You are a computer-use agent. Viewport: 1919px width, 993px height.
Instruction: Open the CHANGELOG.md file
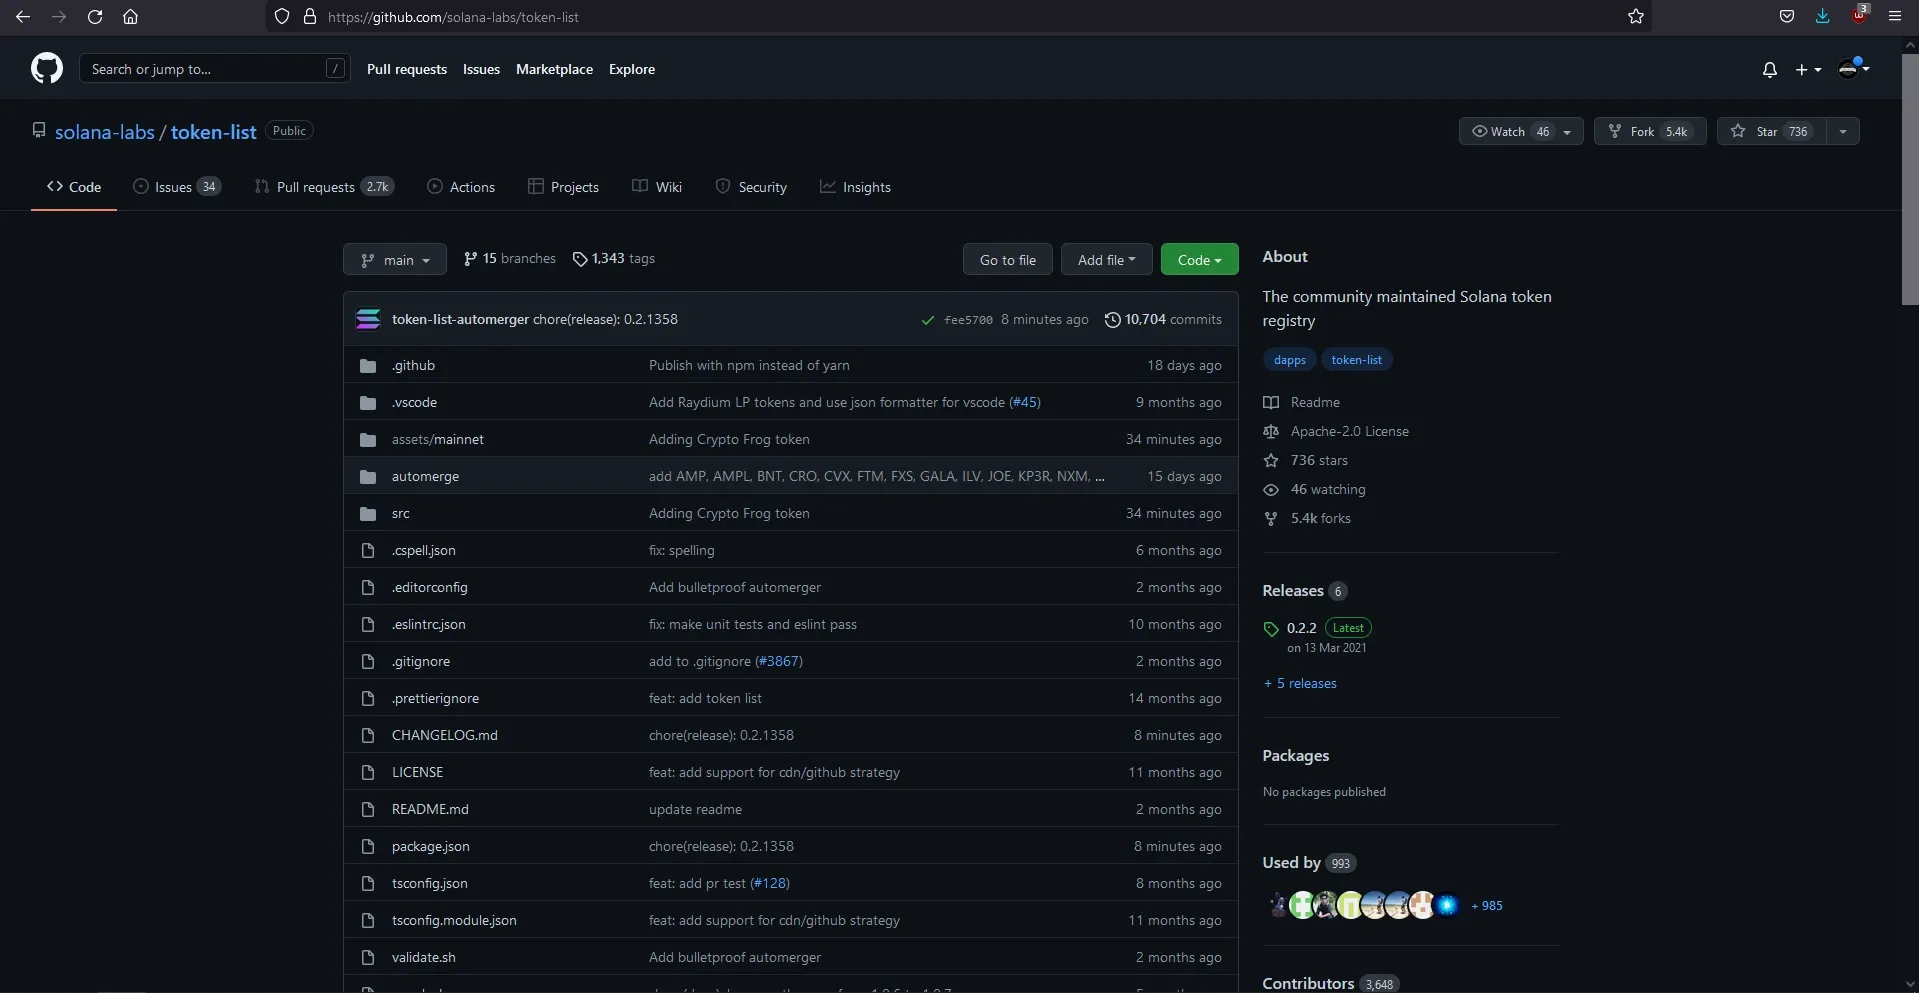pyautogui.click(x=444, y=736)
